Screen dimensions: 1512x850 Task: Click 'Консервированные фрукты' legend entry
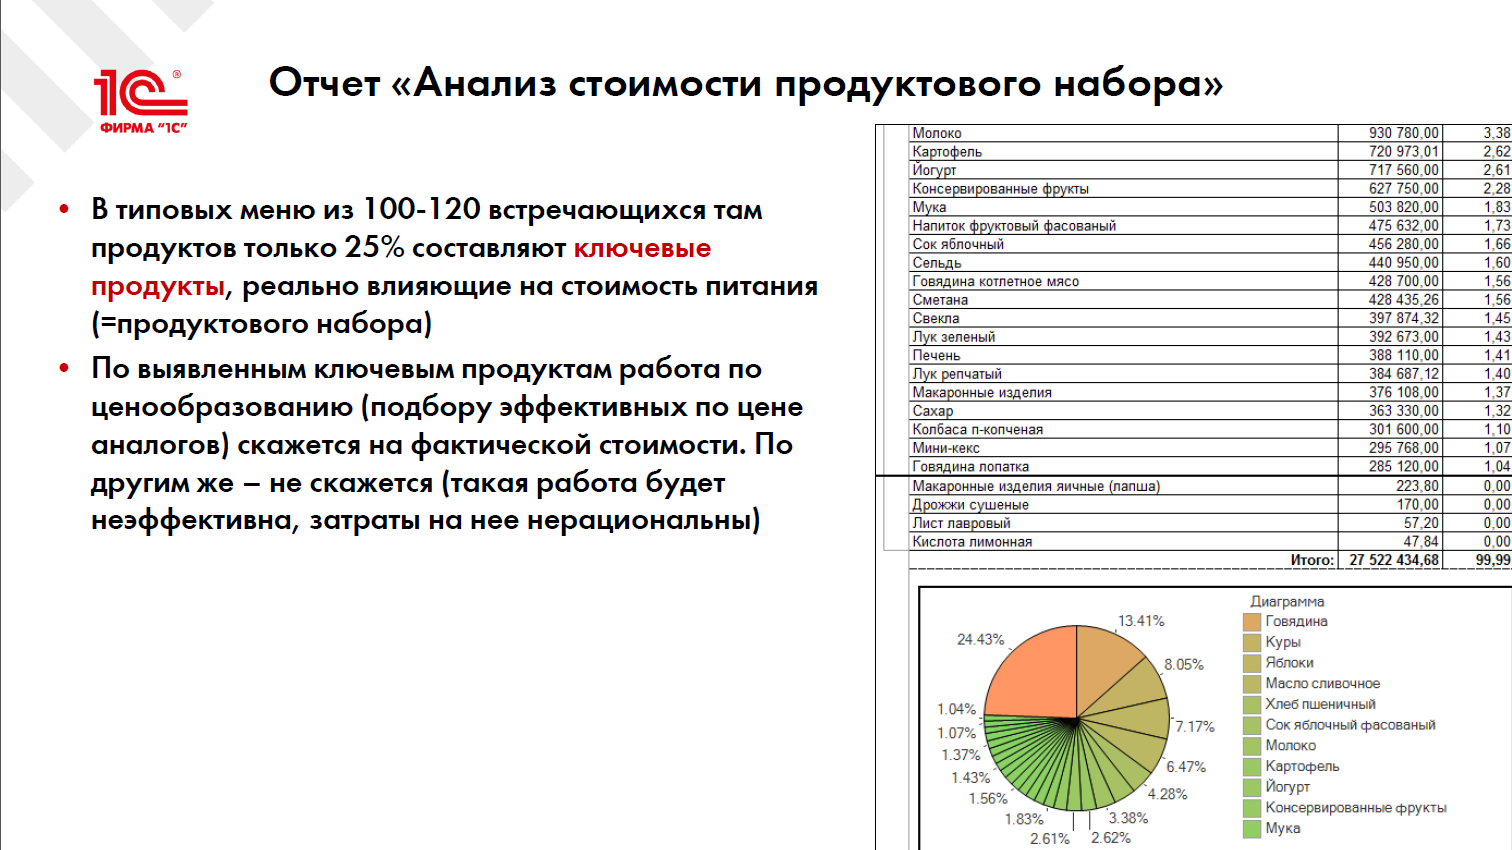(1356, 808)
